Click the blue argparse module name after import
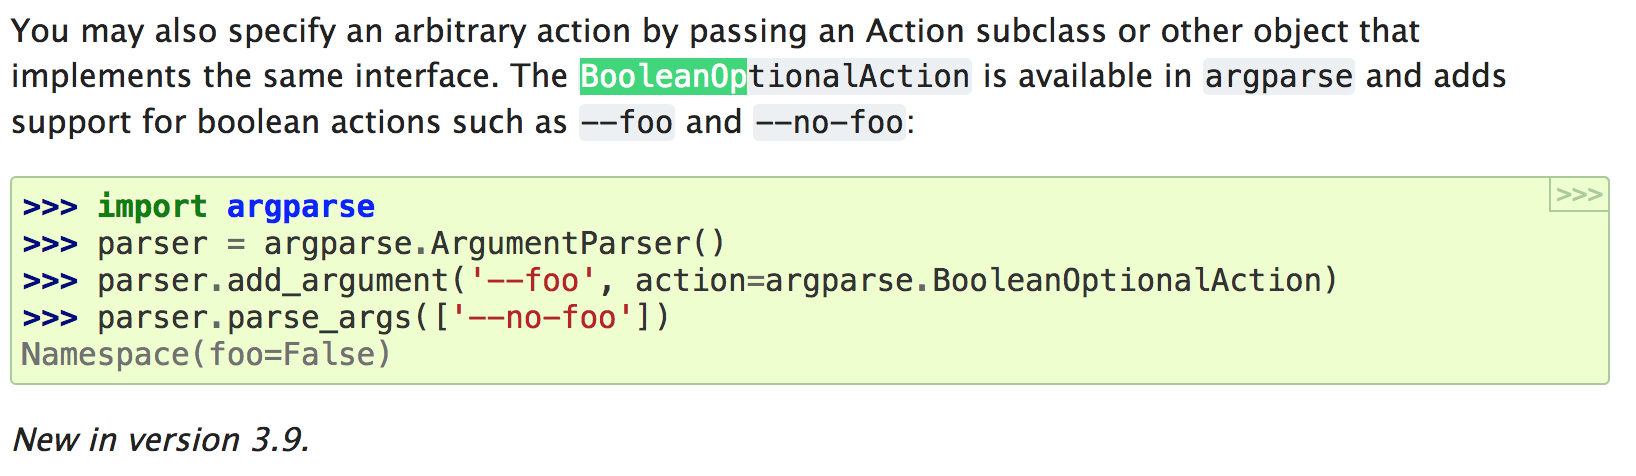Screen dimensions: 1636x476 click(300, 207)
